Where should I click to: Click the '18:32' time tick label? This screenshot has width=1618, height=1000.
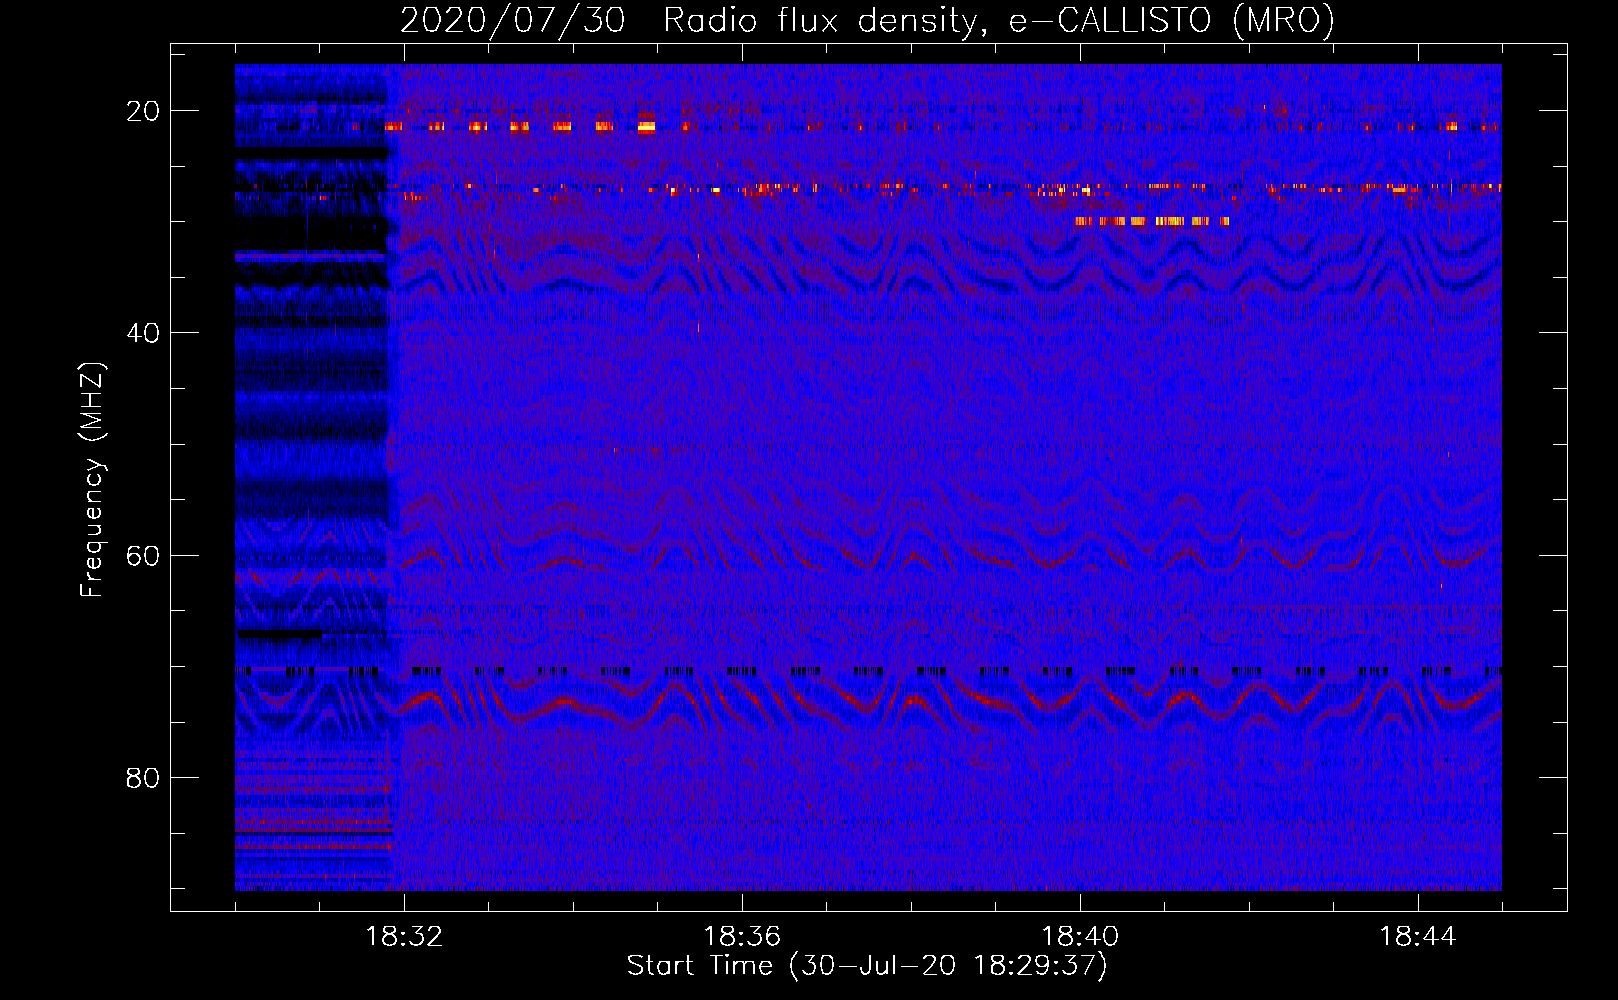coord(404,937)
